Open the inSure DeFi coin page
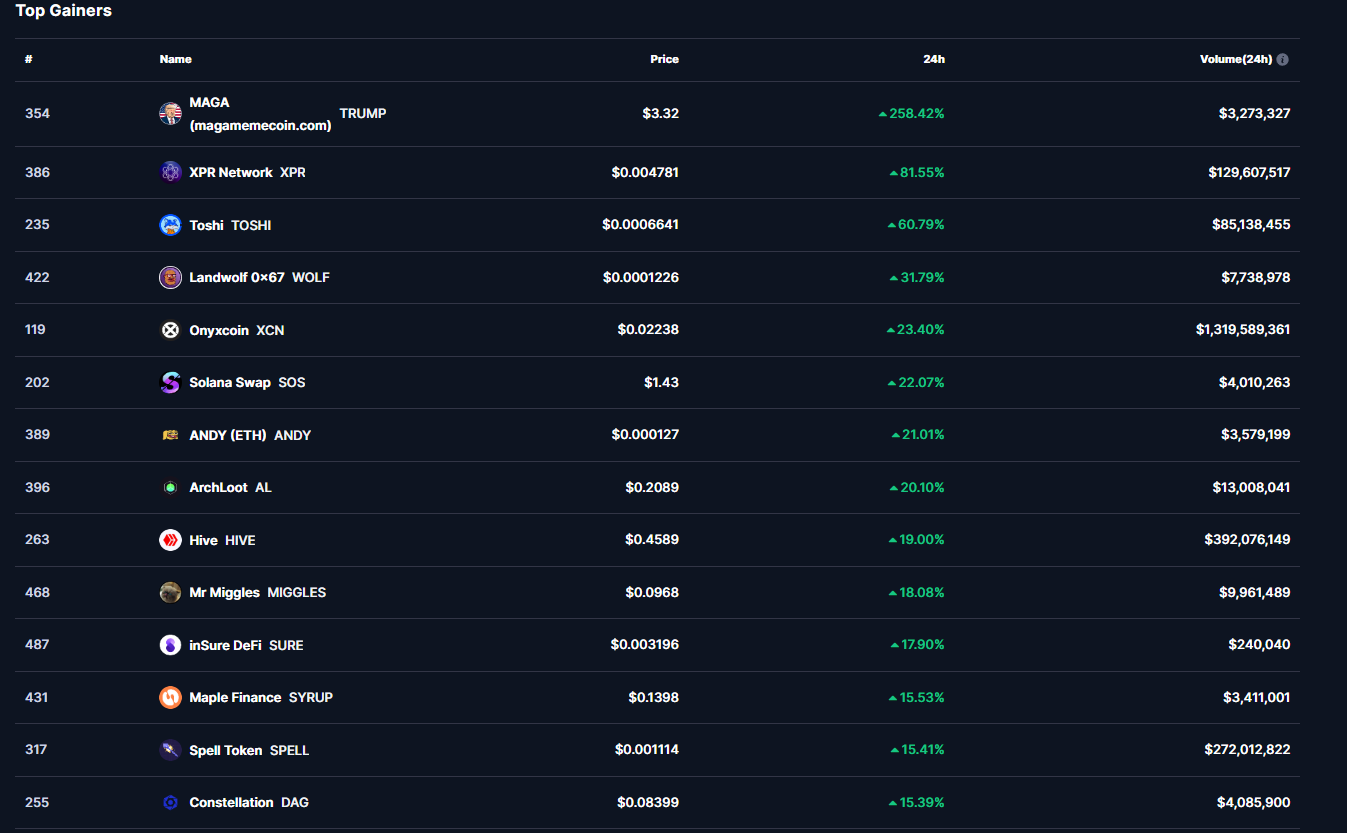The height and width of the screenshot is (833, 1347). (x=225, y=645)
